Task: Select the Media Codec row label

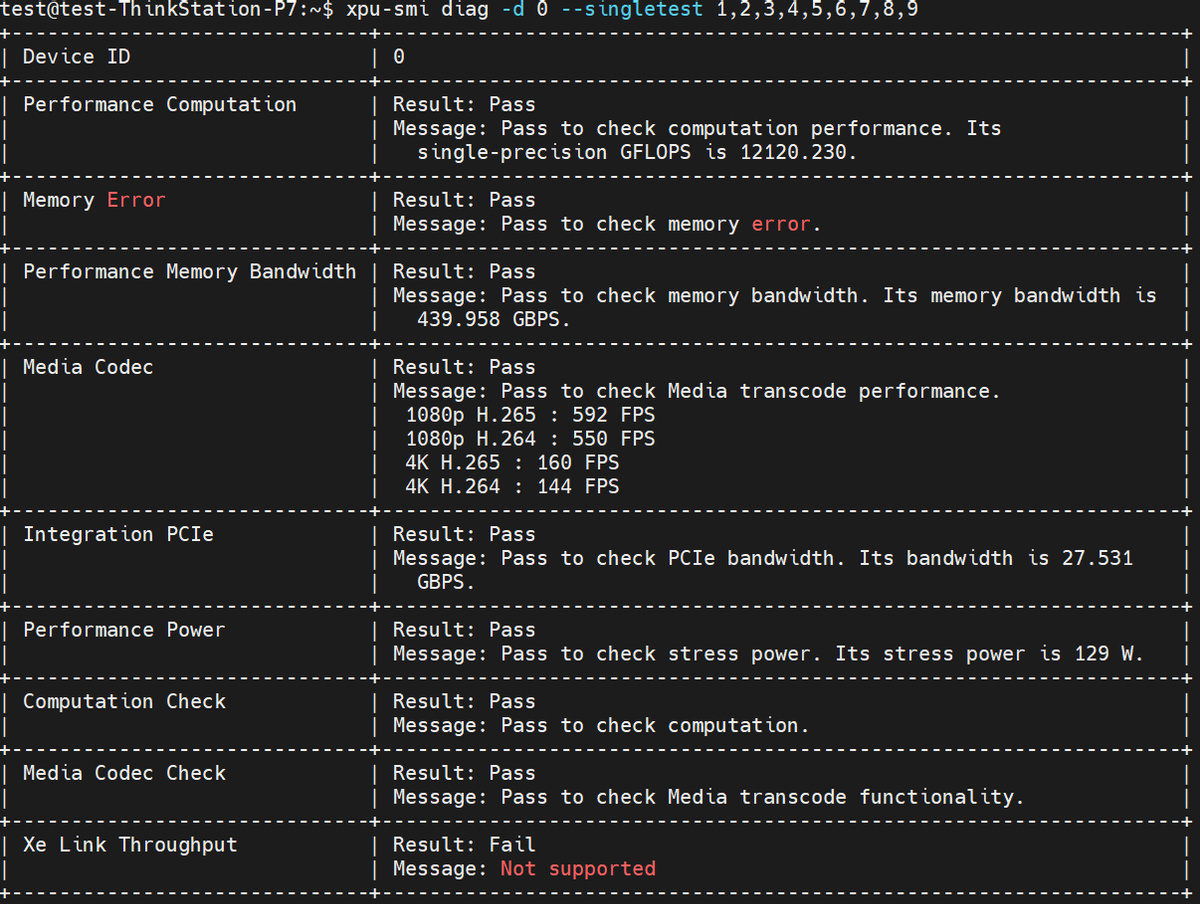Action: point(88,367)
